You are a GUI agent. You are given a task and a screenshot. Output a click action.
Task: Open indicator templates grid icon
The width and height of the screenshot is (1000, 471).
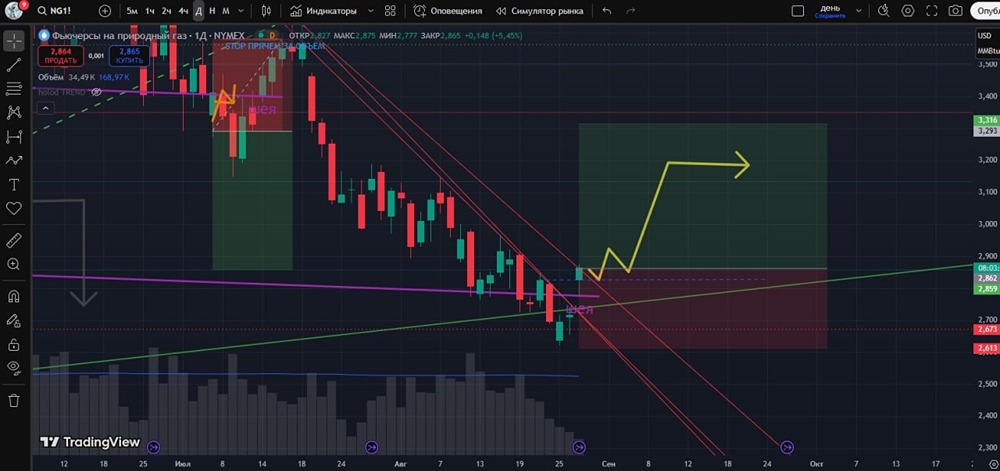(390, 11)
